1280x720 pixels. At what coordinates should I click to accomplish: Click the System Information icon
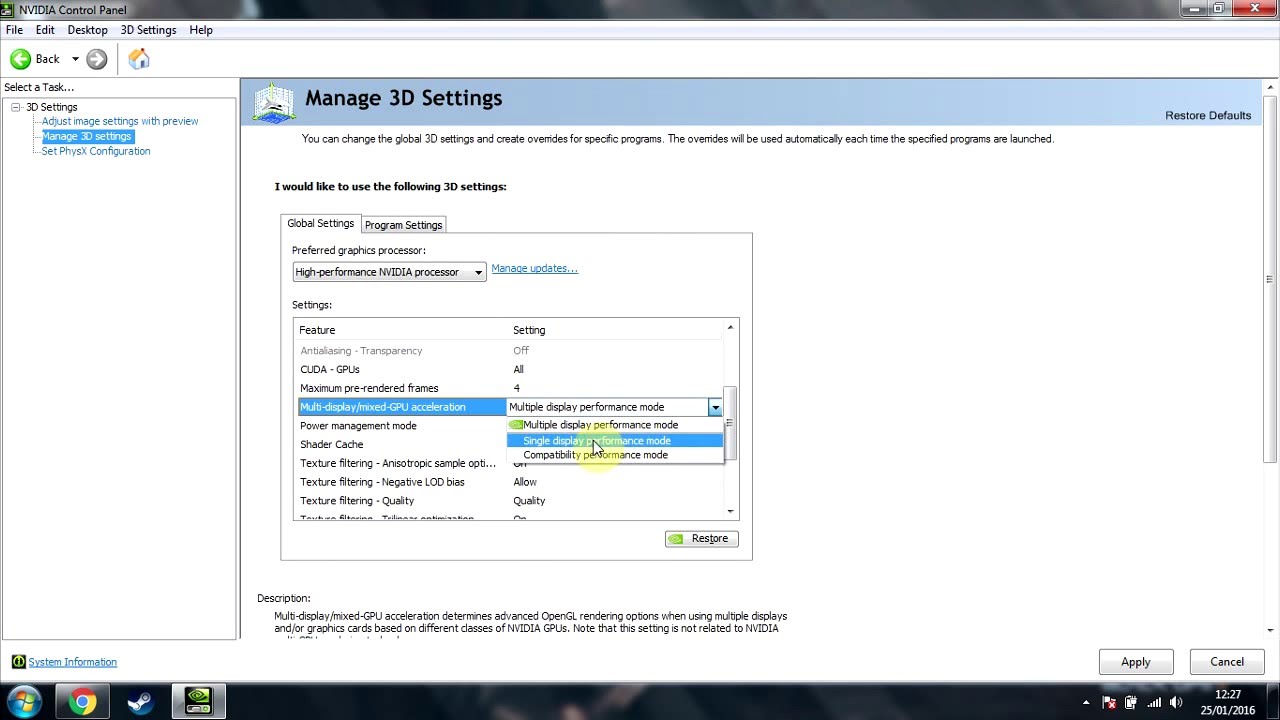pyautogui.click(x=18, y=662)
